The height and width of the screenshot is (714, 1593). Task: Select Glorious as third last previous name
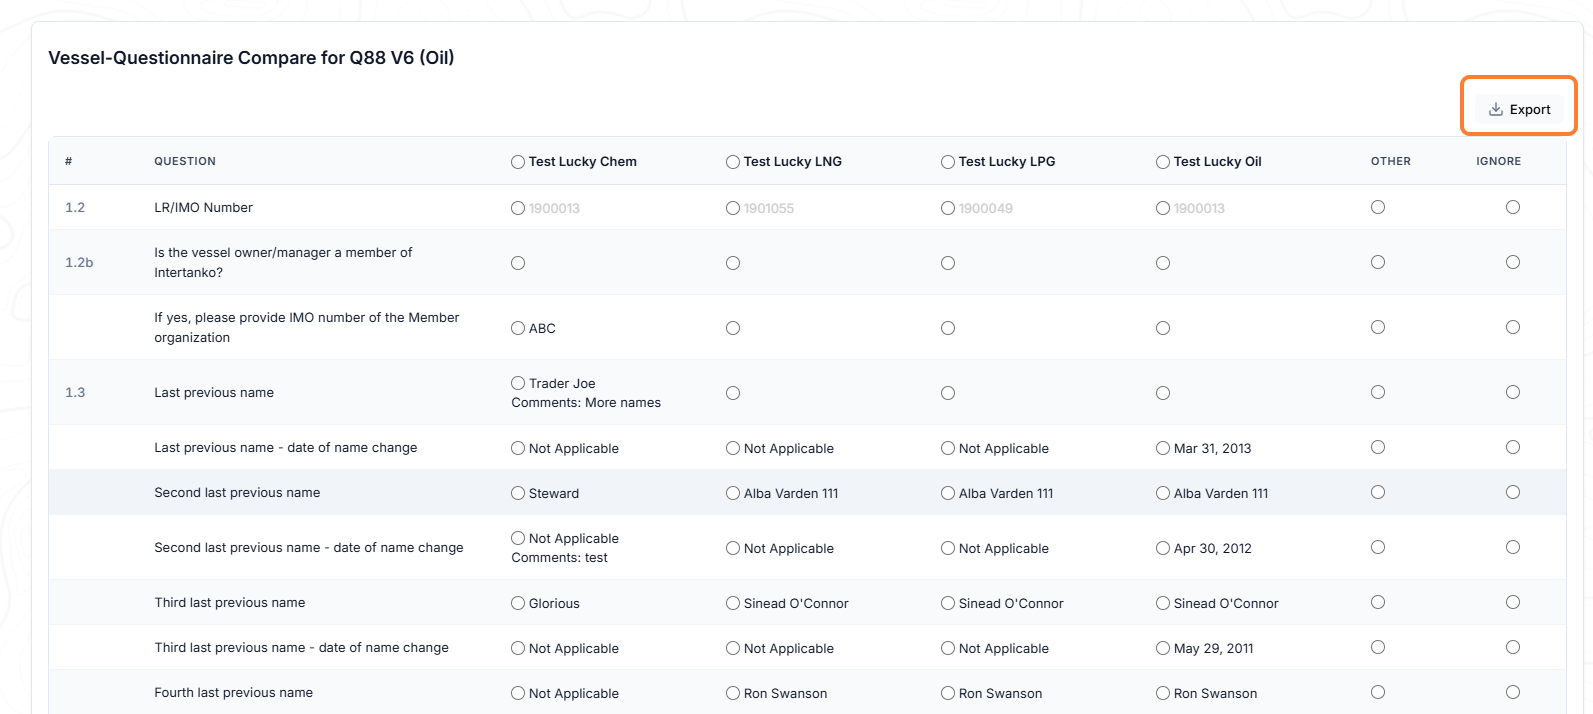click(x=518, y=603)
